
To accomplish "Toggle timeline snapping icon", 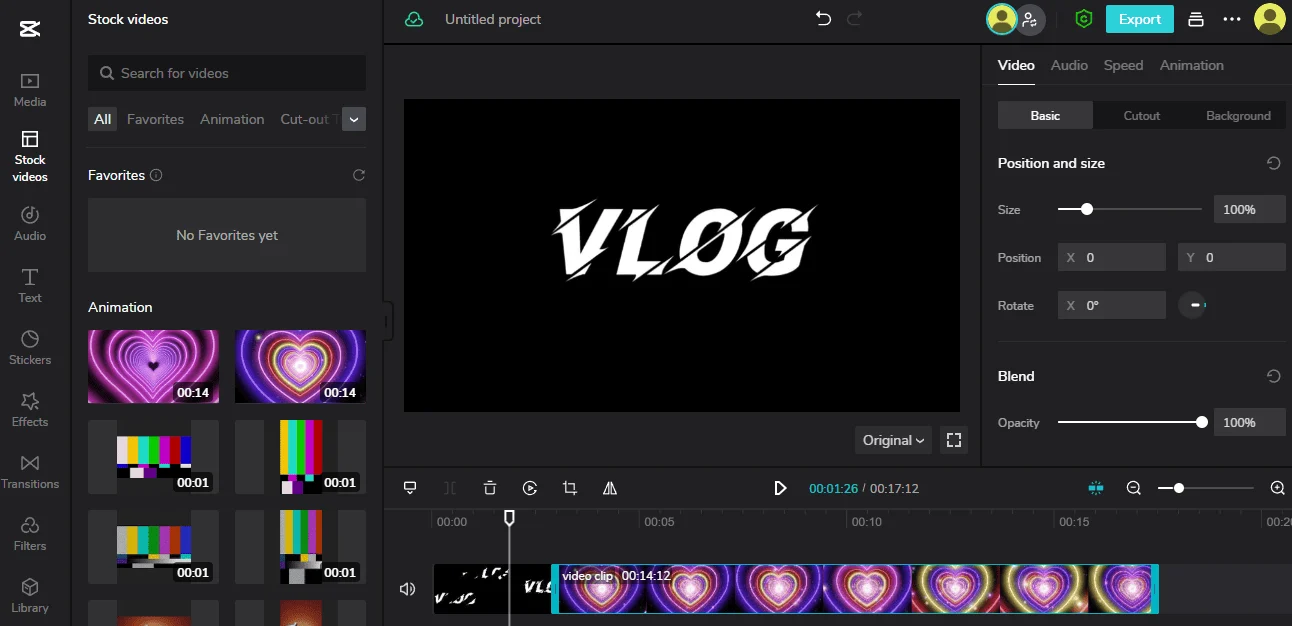I will [x=1096, y=488].
